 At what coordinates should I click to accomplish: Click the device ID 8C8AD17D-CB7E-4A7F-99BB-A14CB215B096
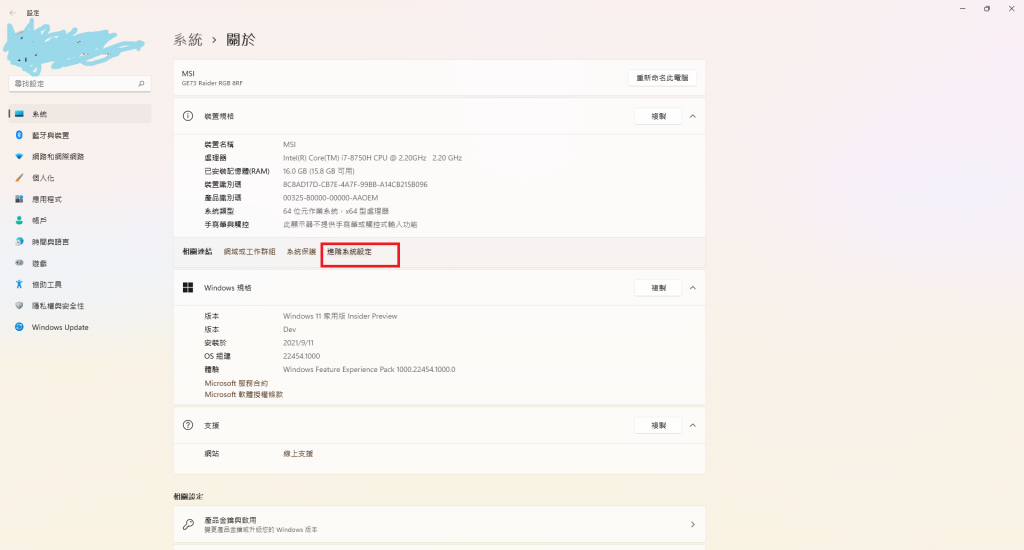point(355,185)
